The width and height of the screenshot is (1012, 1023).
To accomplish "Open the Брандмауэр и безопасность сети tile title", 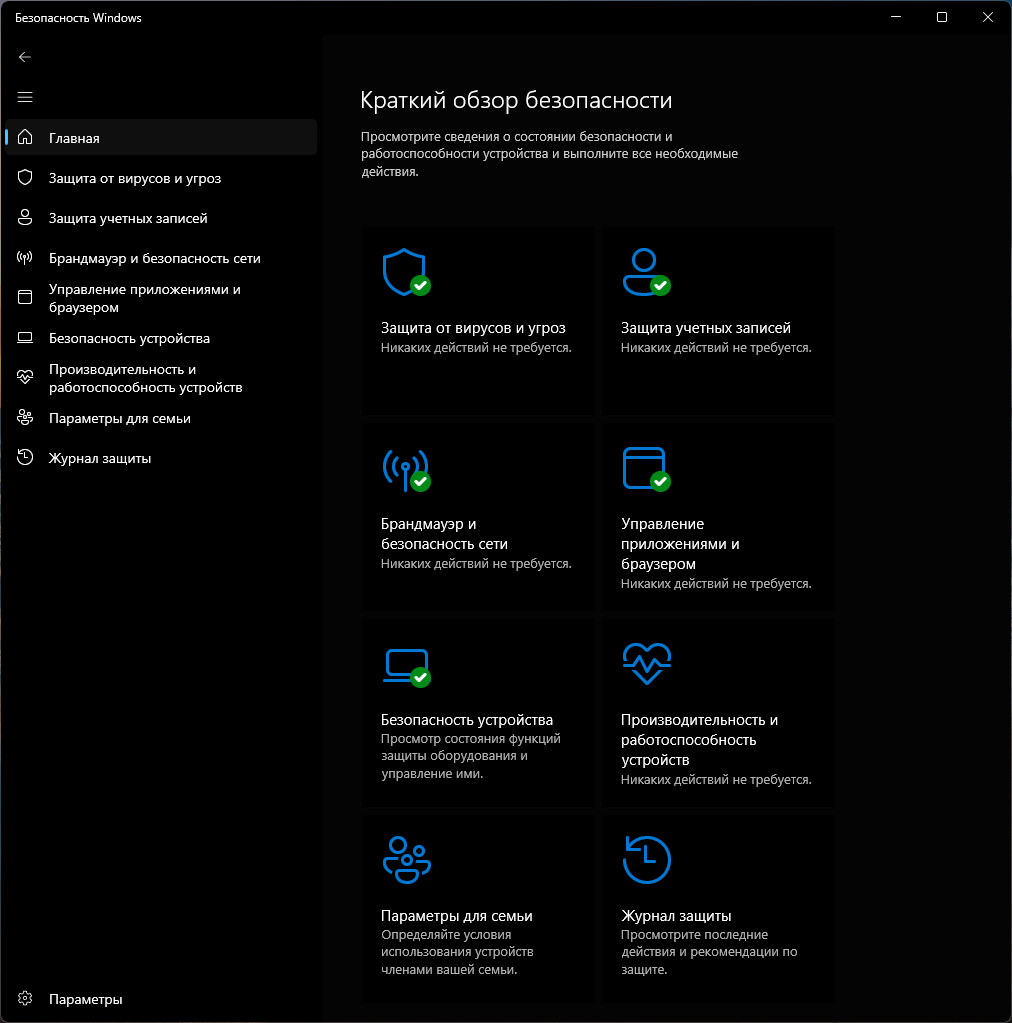I will pyautogui.click(x=444, y=534).
